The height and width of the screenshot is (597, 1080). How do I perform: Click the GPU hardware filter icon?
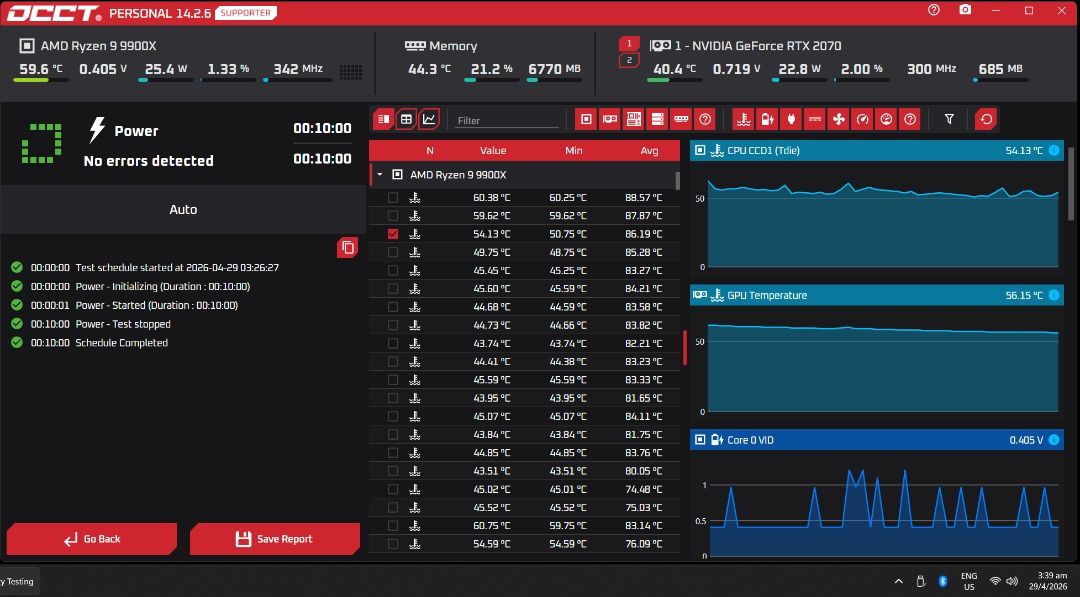609,119
